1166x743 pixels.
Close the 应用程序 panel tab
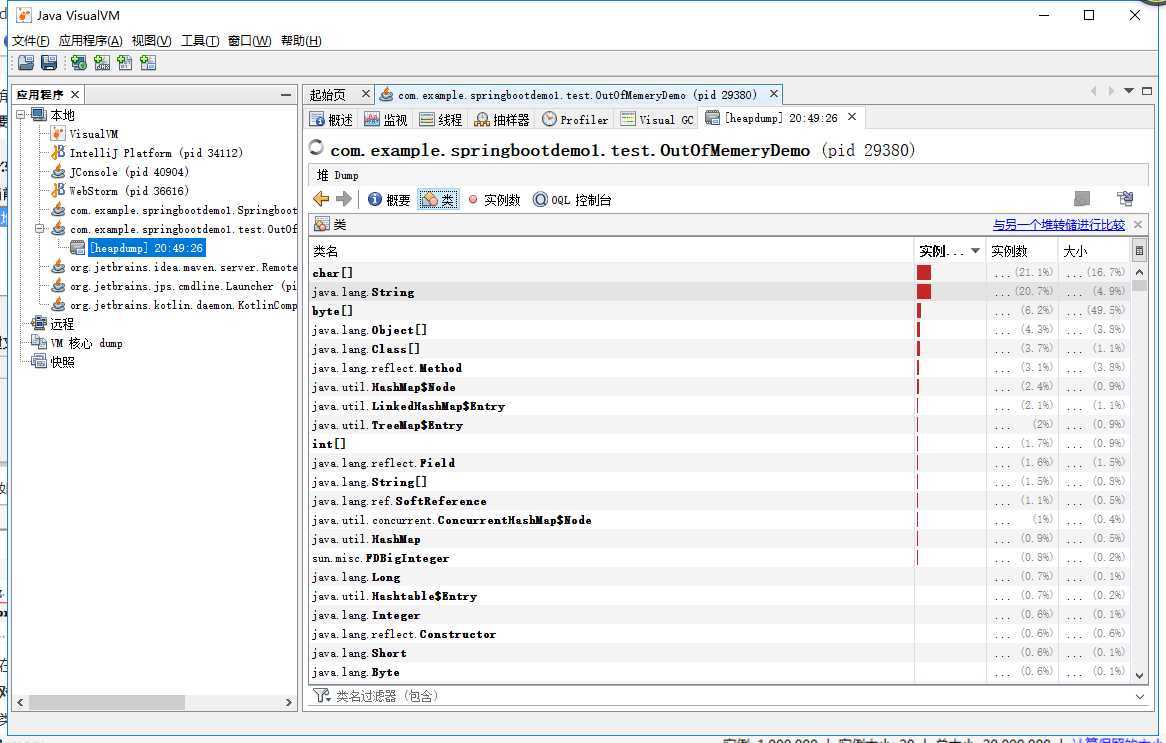point(74,94)
